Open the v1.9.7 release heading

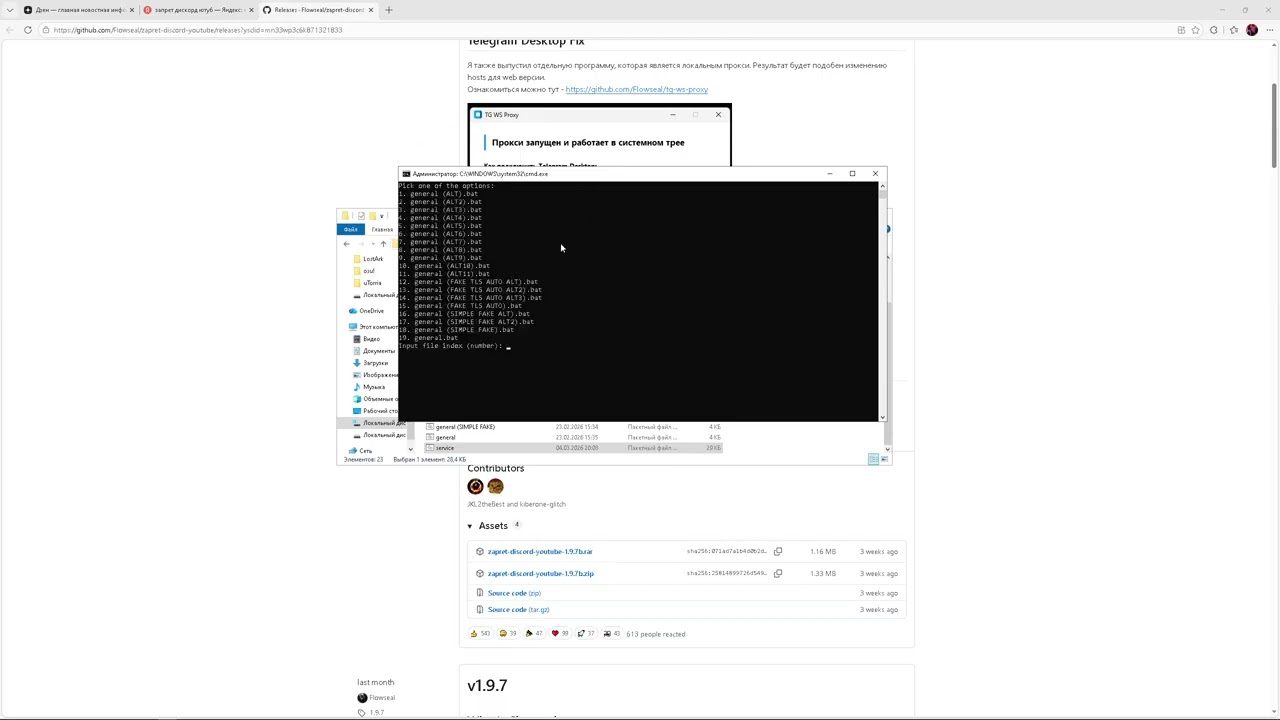pos(487,685)
